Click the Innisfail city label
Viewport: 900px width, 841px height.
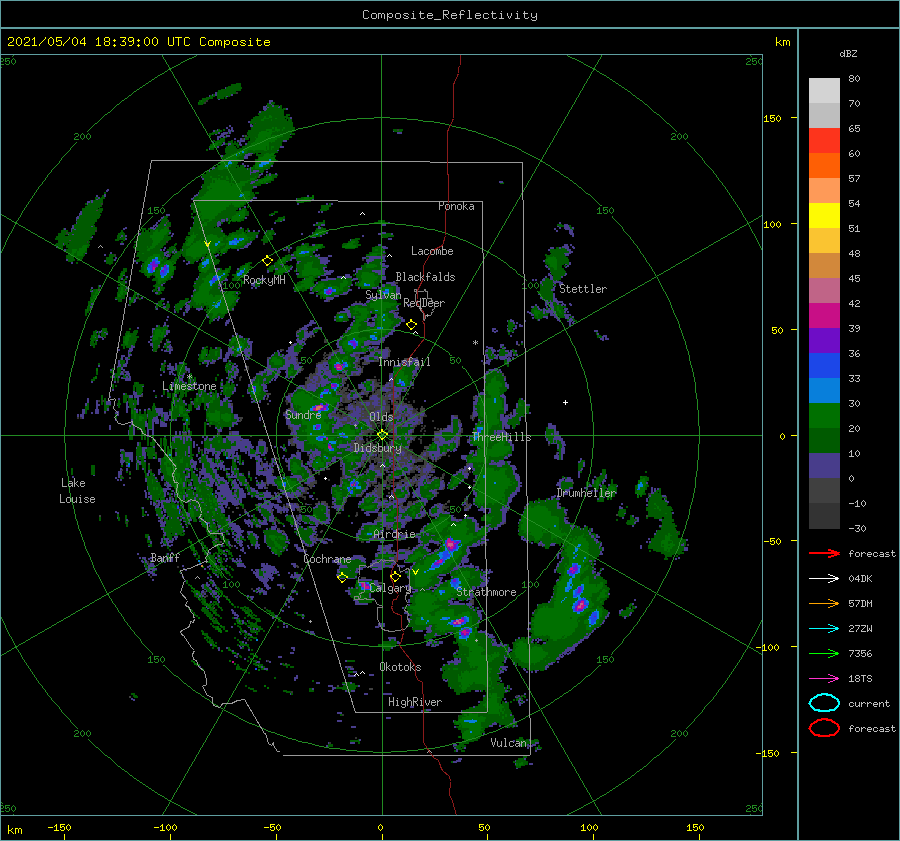point(404,362)
